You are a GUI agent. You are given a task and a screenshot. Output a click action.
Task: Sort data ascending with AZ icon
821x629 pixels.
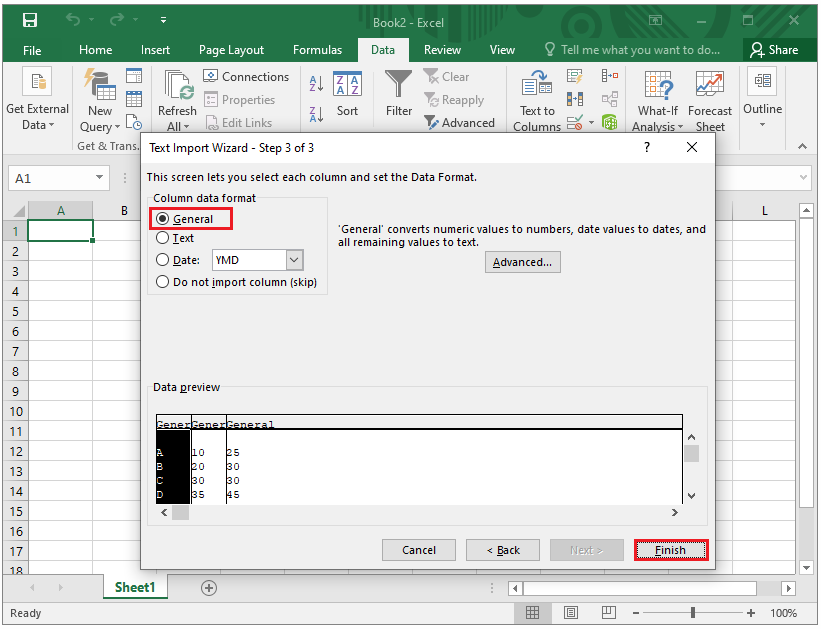[318, 80]
